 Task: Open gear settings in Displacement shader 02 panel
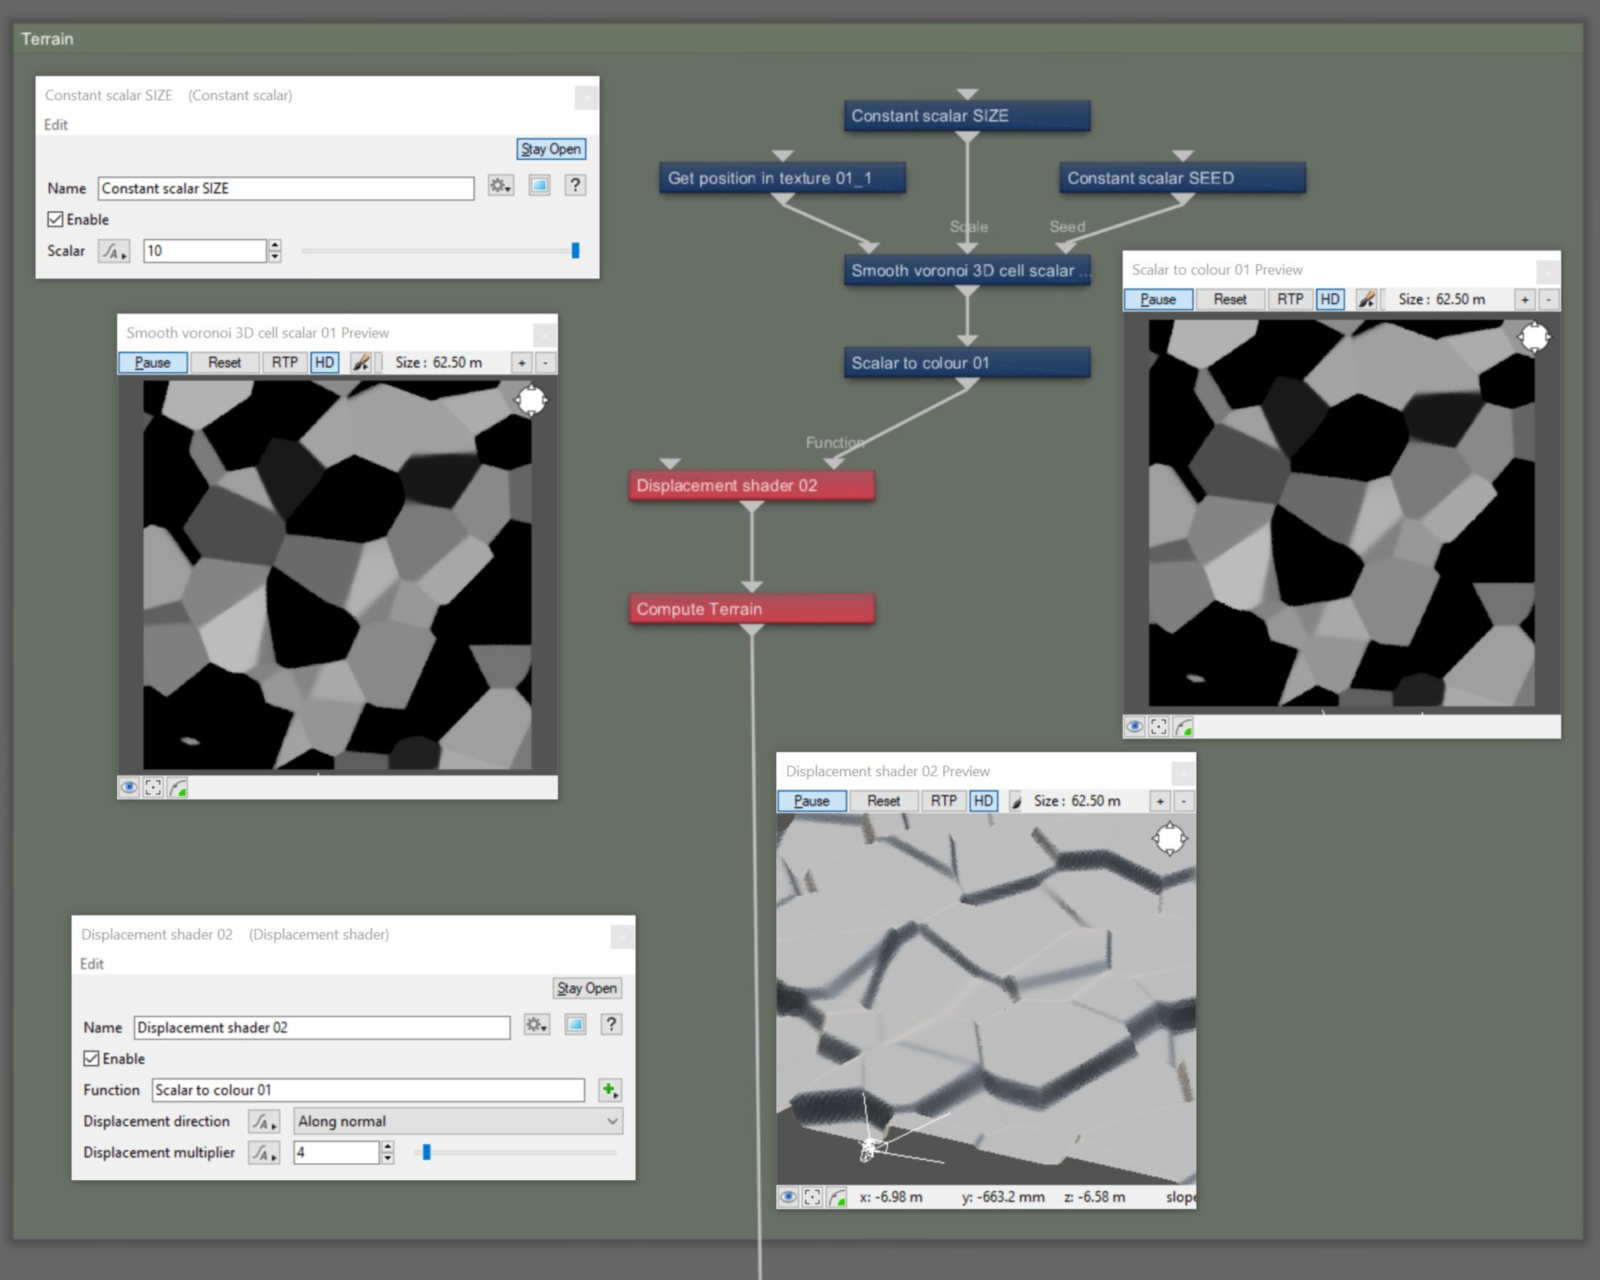pos(536,1024)
